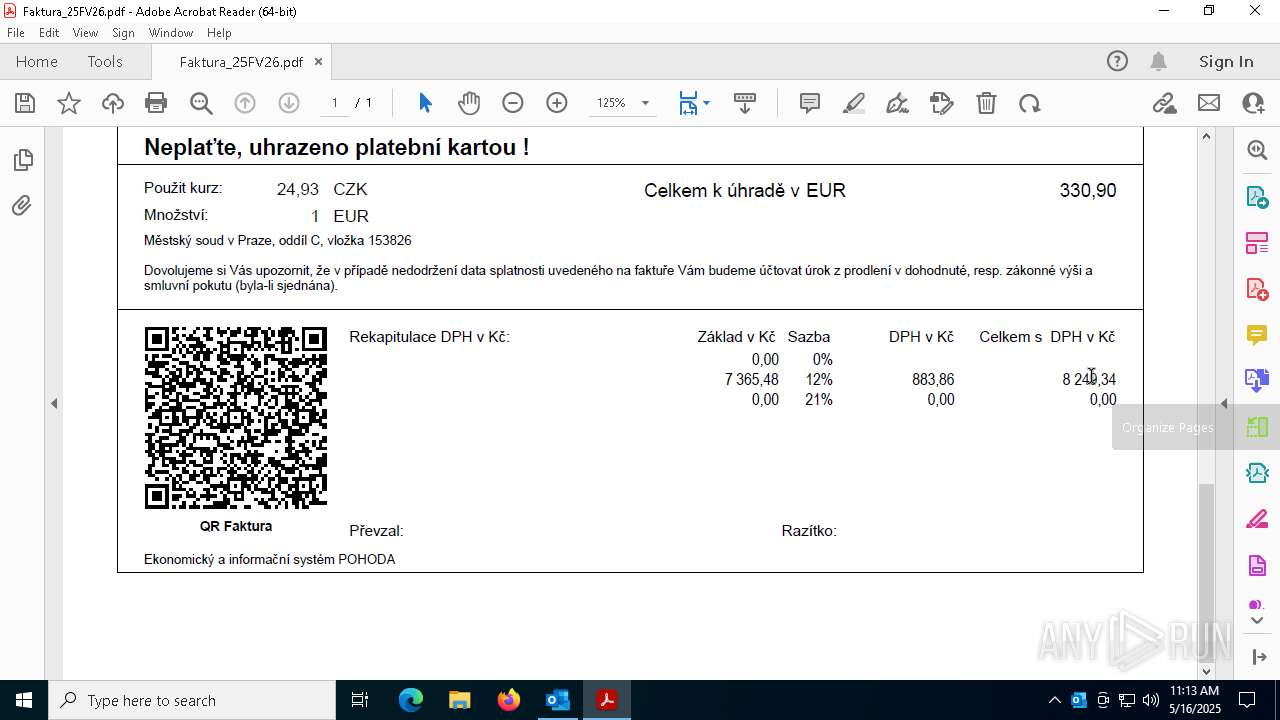The height and width of the screenshot is (720, 1280).
Task: Switch to the Tools tab
Action: pyautogui.click(x=105, y=61)
